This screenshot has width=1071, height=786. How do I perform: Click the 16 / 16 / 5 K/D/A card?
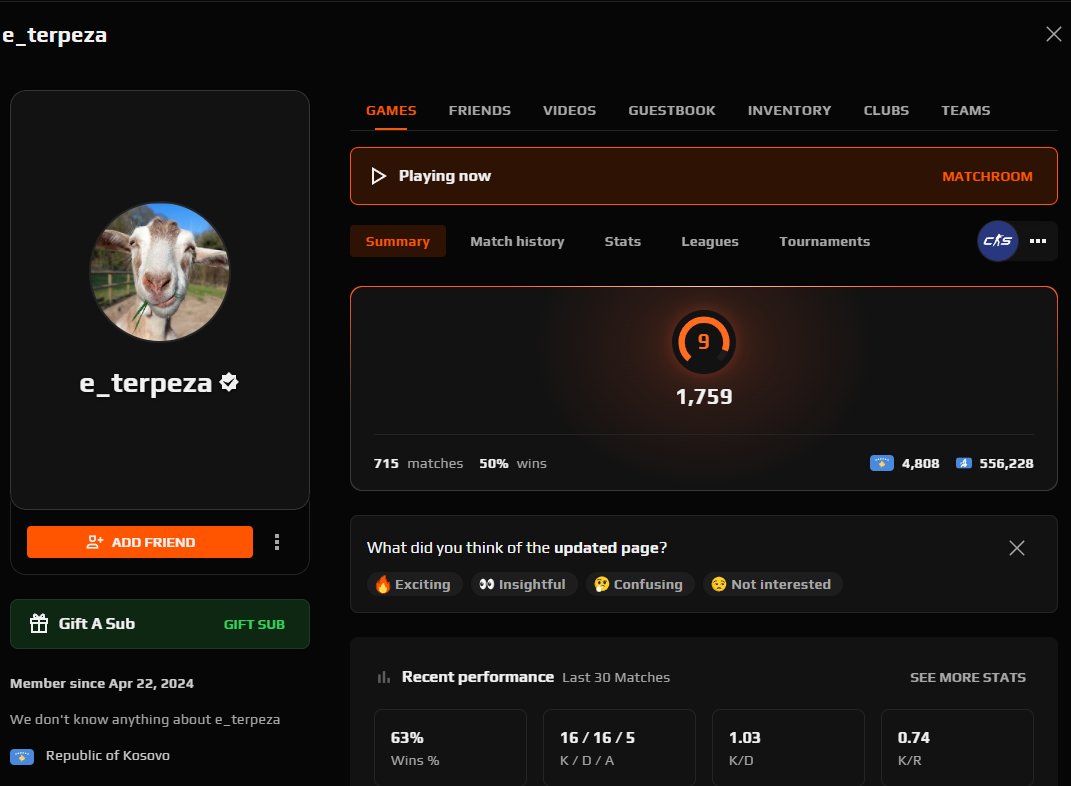619,747
